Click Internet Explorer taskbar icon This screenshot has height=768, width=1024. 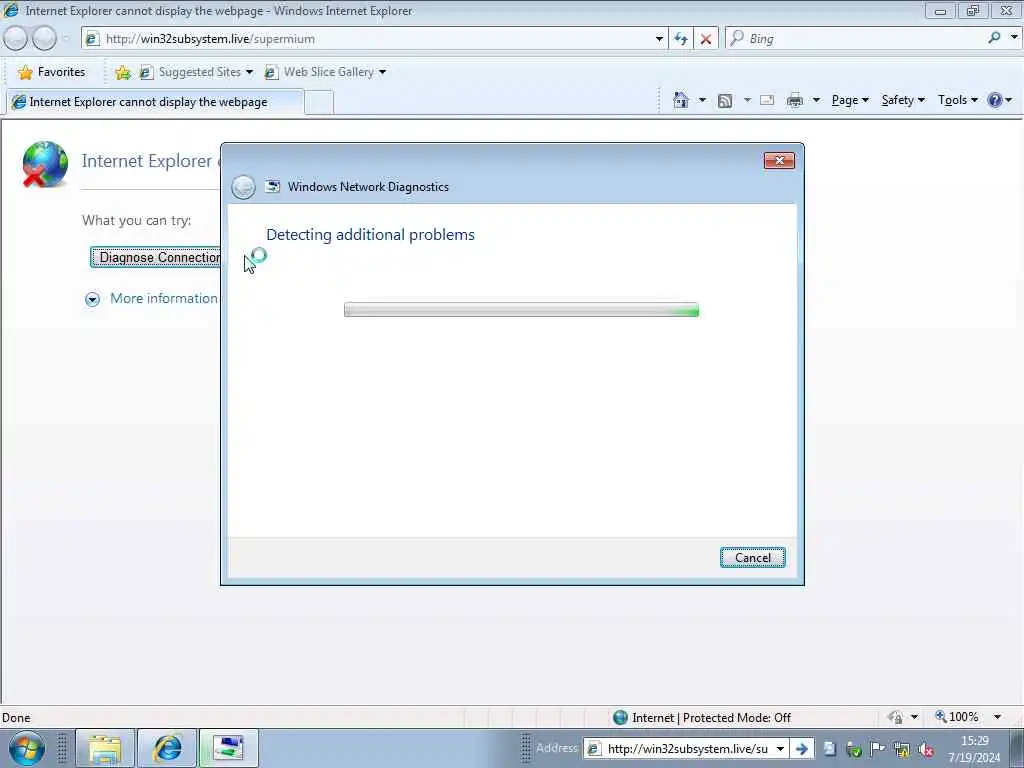pos(167,748)
